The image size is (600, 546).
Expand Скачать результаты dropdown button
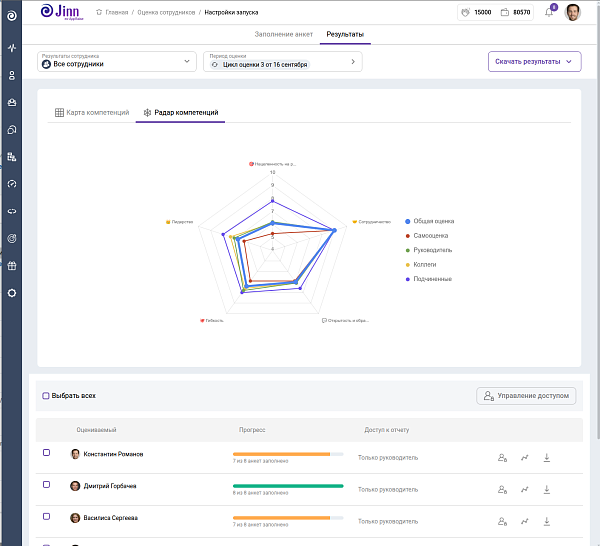[x=535, y=62]
